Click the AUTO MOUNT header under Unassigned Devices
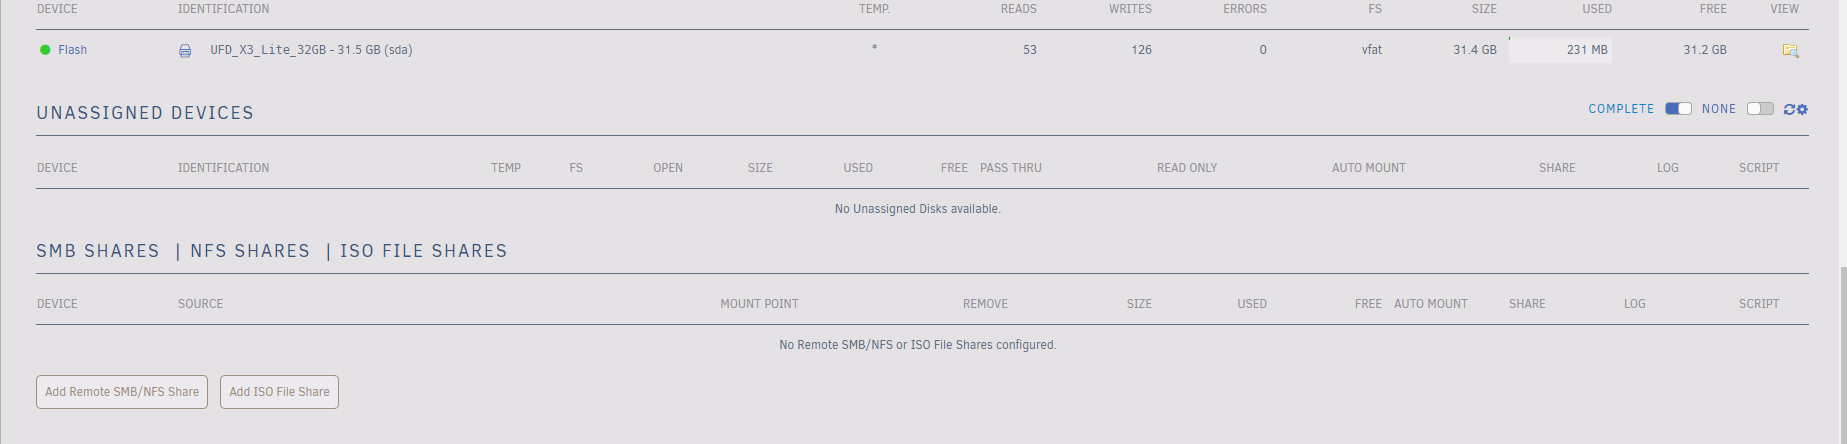The width and height of the screenshot is (1847, 444). click(x=1368, y=168)
